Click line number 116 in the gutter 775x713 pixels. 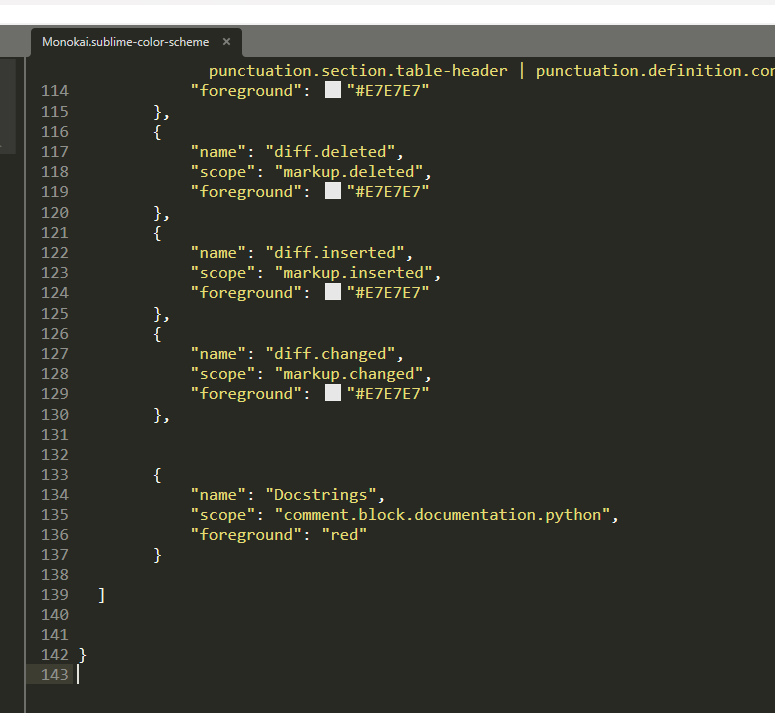pyautogui.click(x=55, y=132)
